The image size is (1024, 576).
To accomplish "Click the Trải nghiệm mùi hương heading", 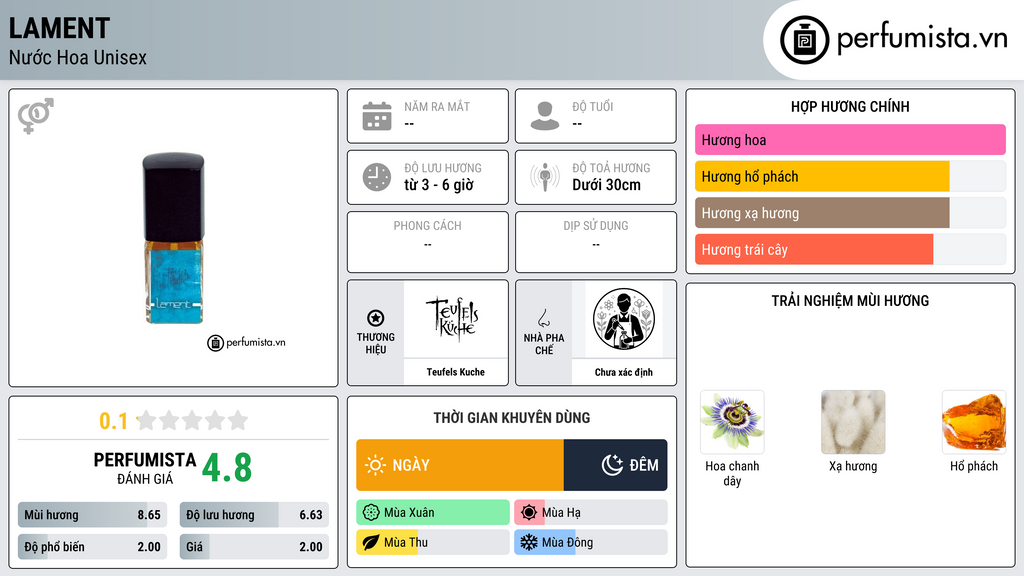I will 850,300.
